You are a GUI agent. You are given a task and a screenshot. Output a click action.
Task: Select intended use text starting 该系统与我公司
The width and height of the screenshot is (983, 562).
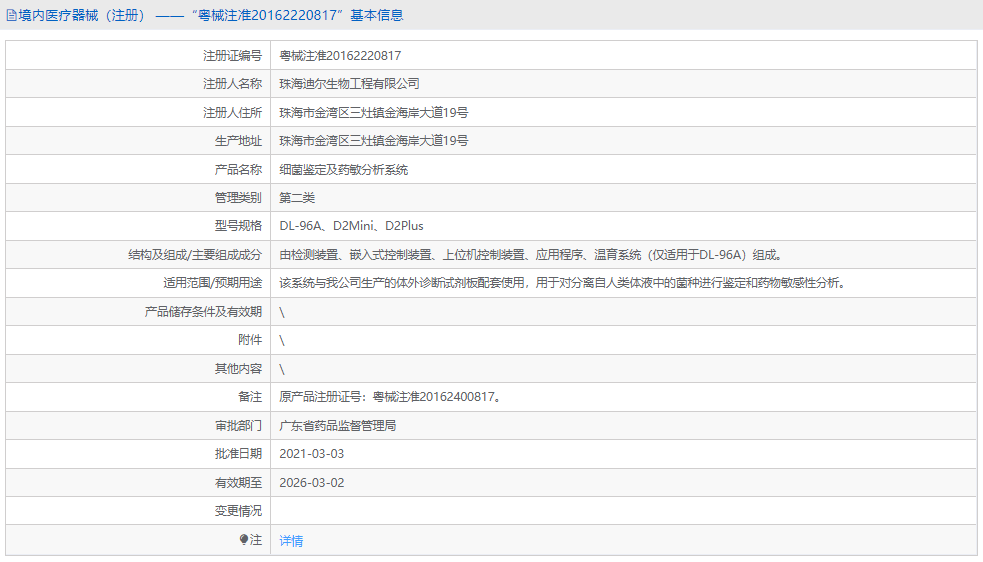[563, 283]
